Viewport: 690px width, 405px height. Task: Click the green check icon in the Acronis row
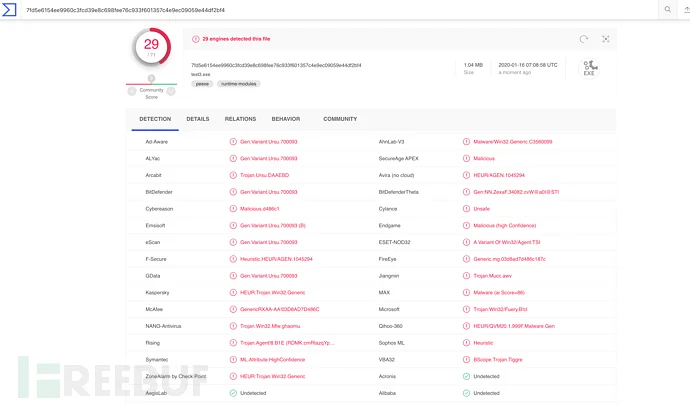click(466, 376)
